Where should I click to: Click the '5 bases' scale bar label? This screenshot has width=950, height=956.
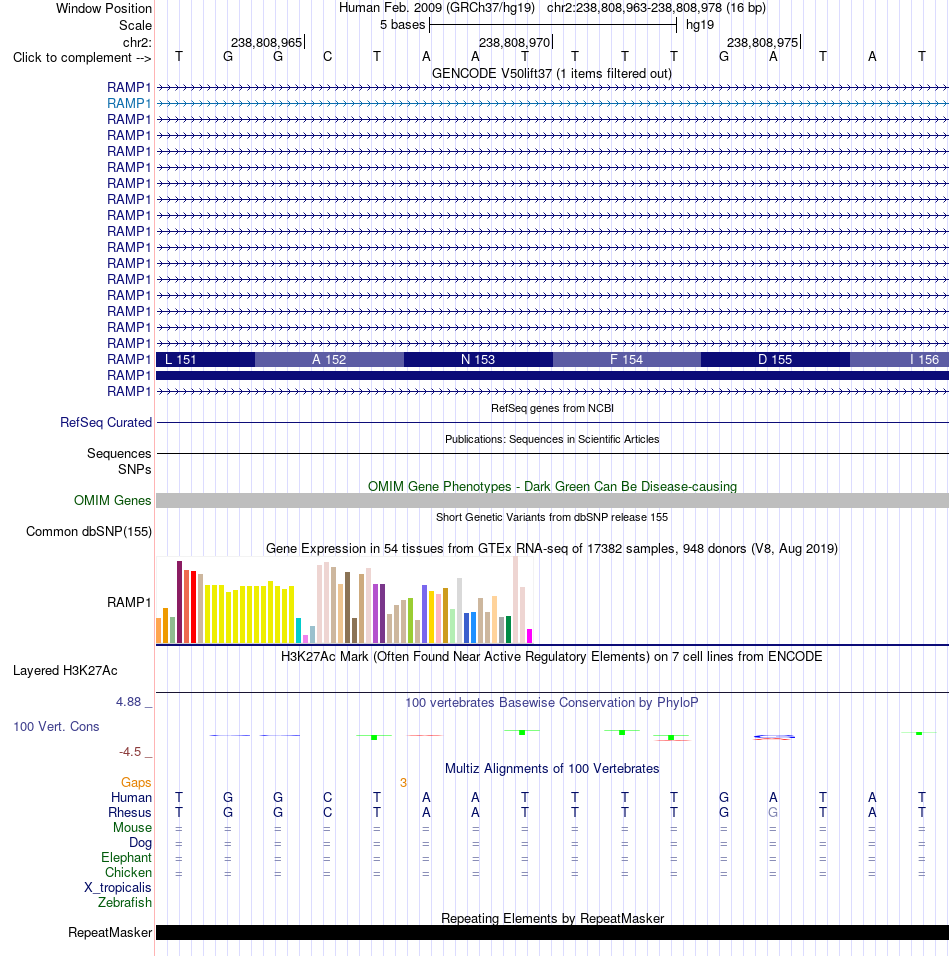(402, 25)
